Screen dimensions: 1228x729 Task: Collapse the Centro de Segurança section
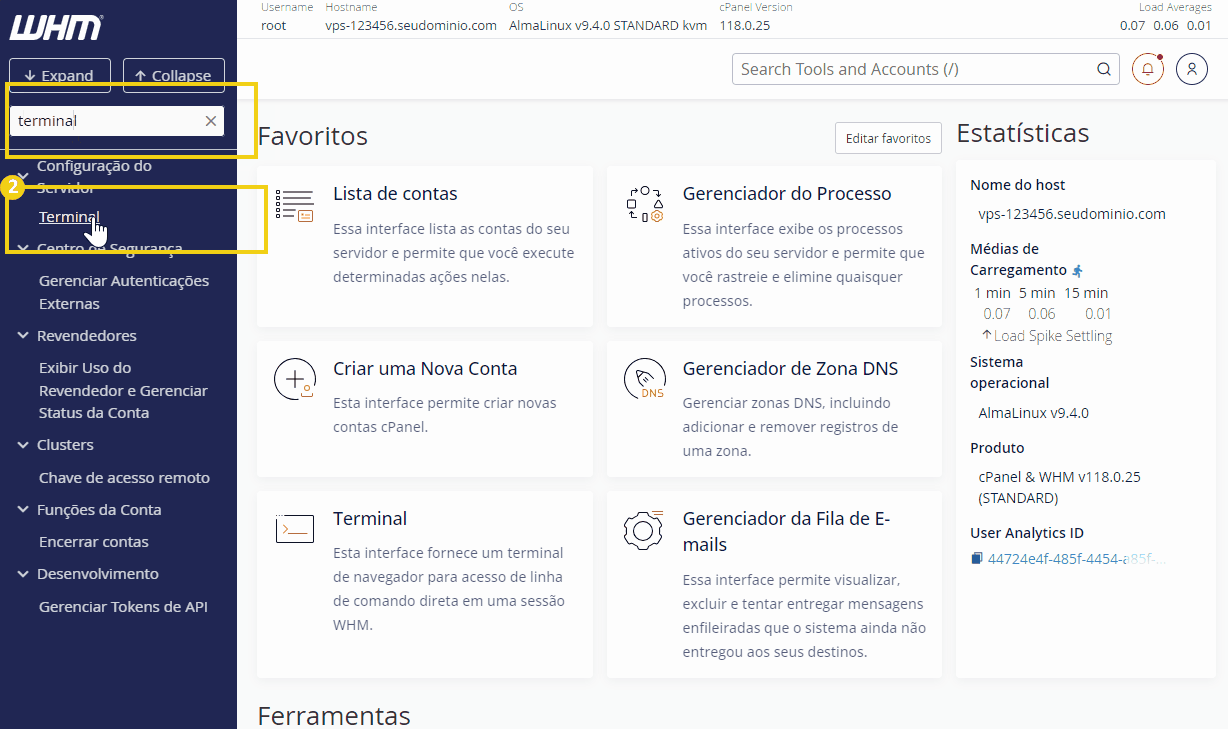click(24, 248)
